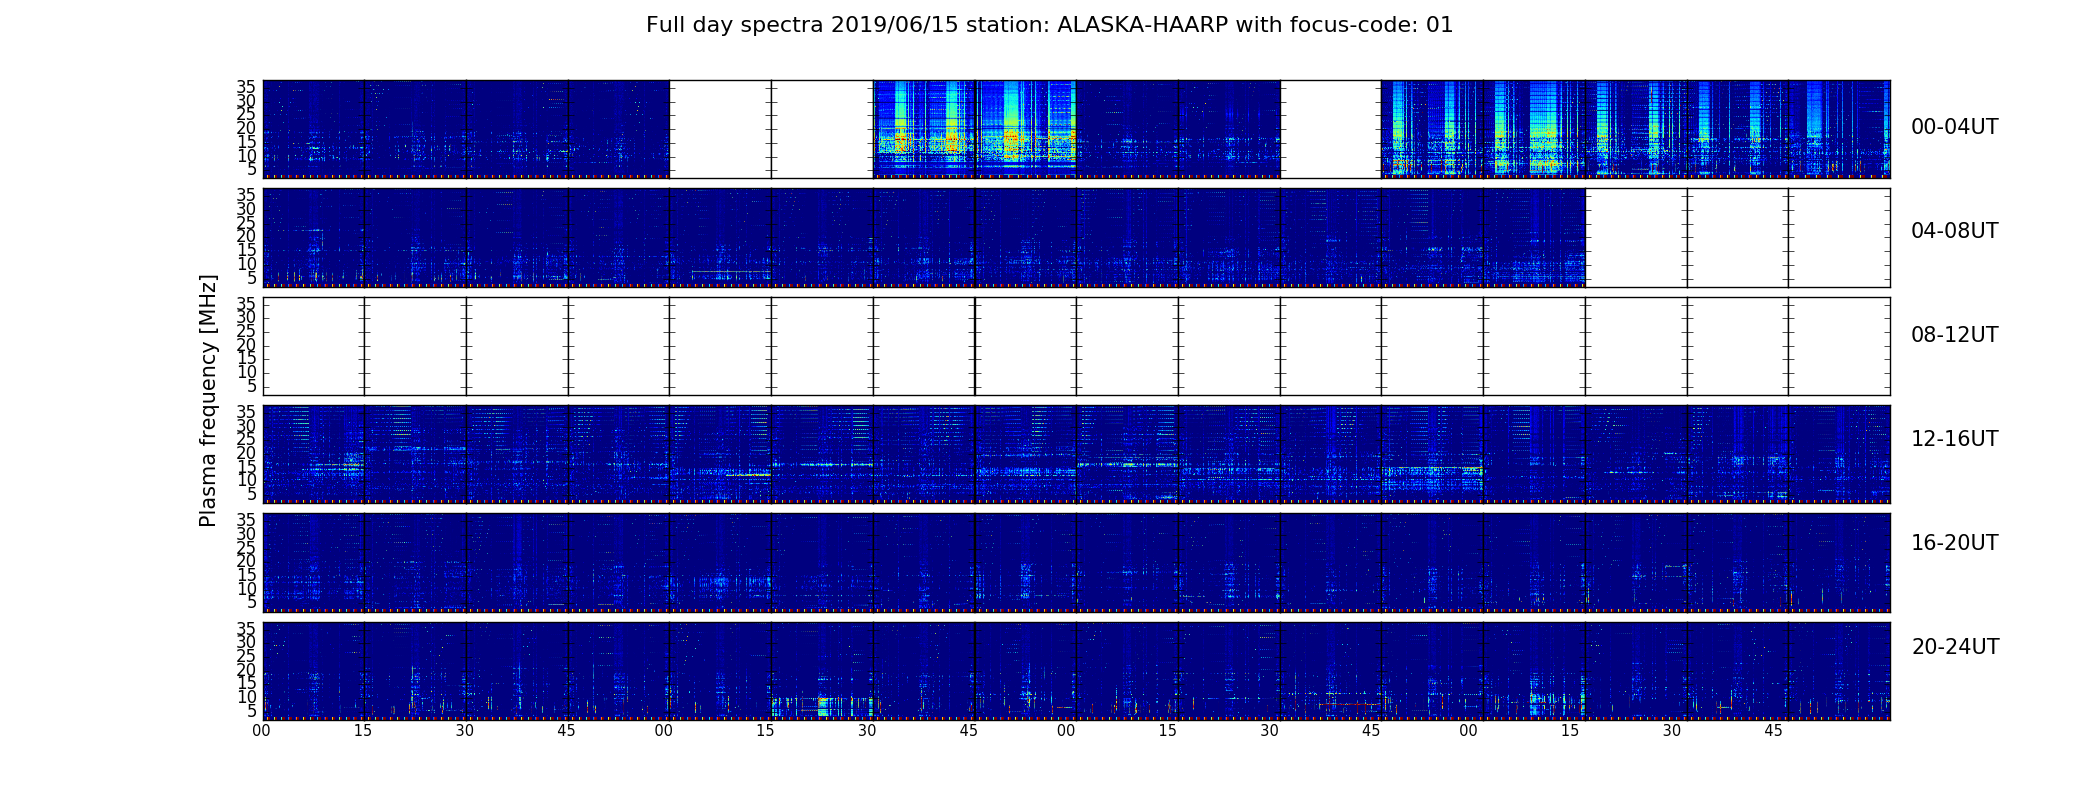
Task: Open the 20-24UT spectrogram panel
Action: pos(1076,671)
